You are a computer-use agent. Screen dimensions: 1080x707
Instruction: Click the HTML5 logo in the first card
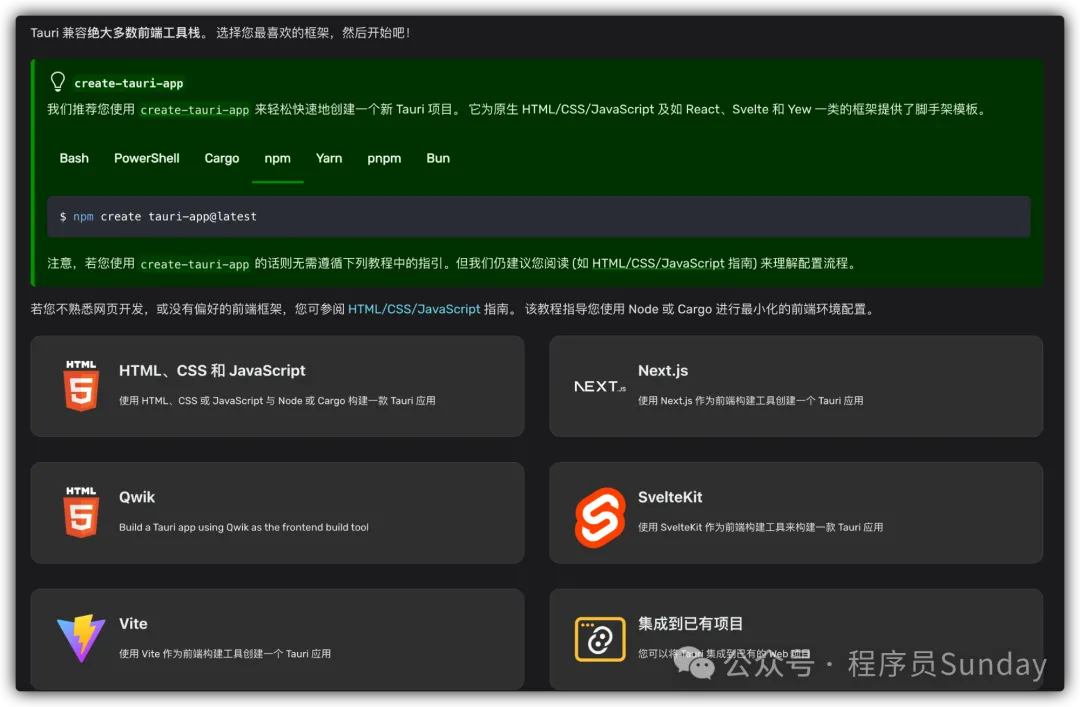pyautogui.click(x=81, y=385)
